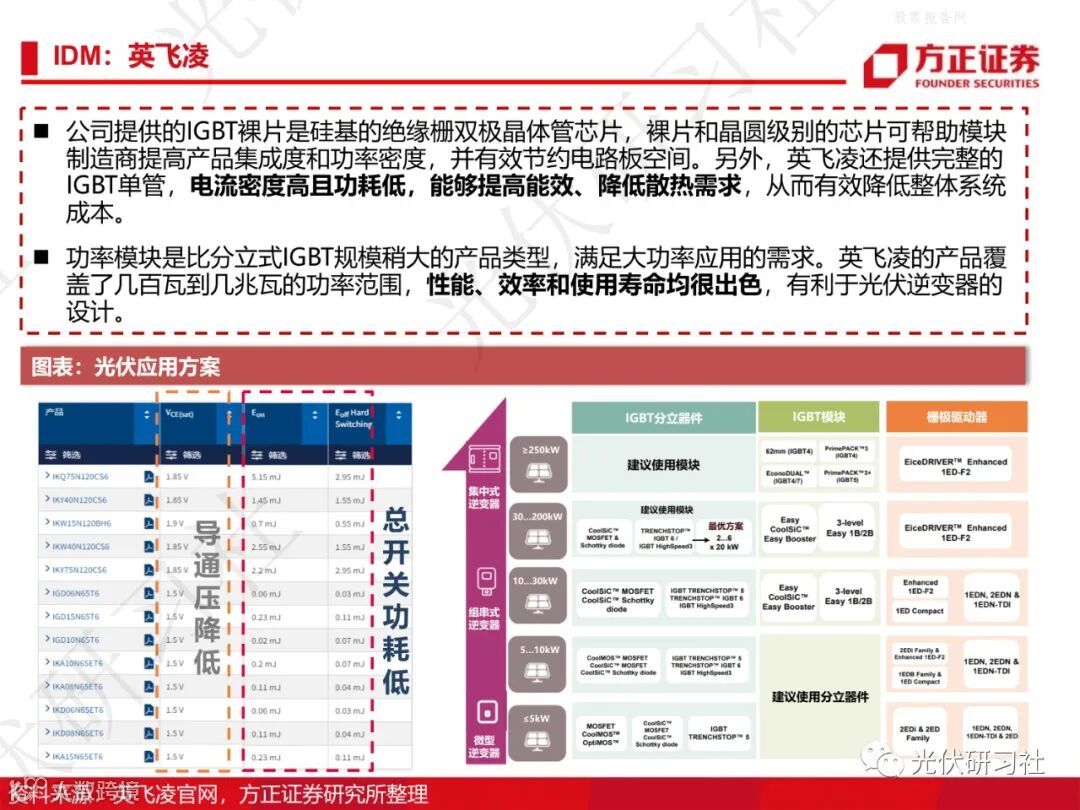1080x810 pixels.
Task: Click the MOSFET CoolMOS OptiMOS box
Action: [600, 734]
